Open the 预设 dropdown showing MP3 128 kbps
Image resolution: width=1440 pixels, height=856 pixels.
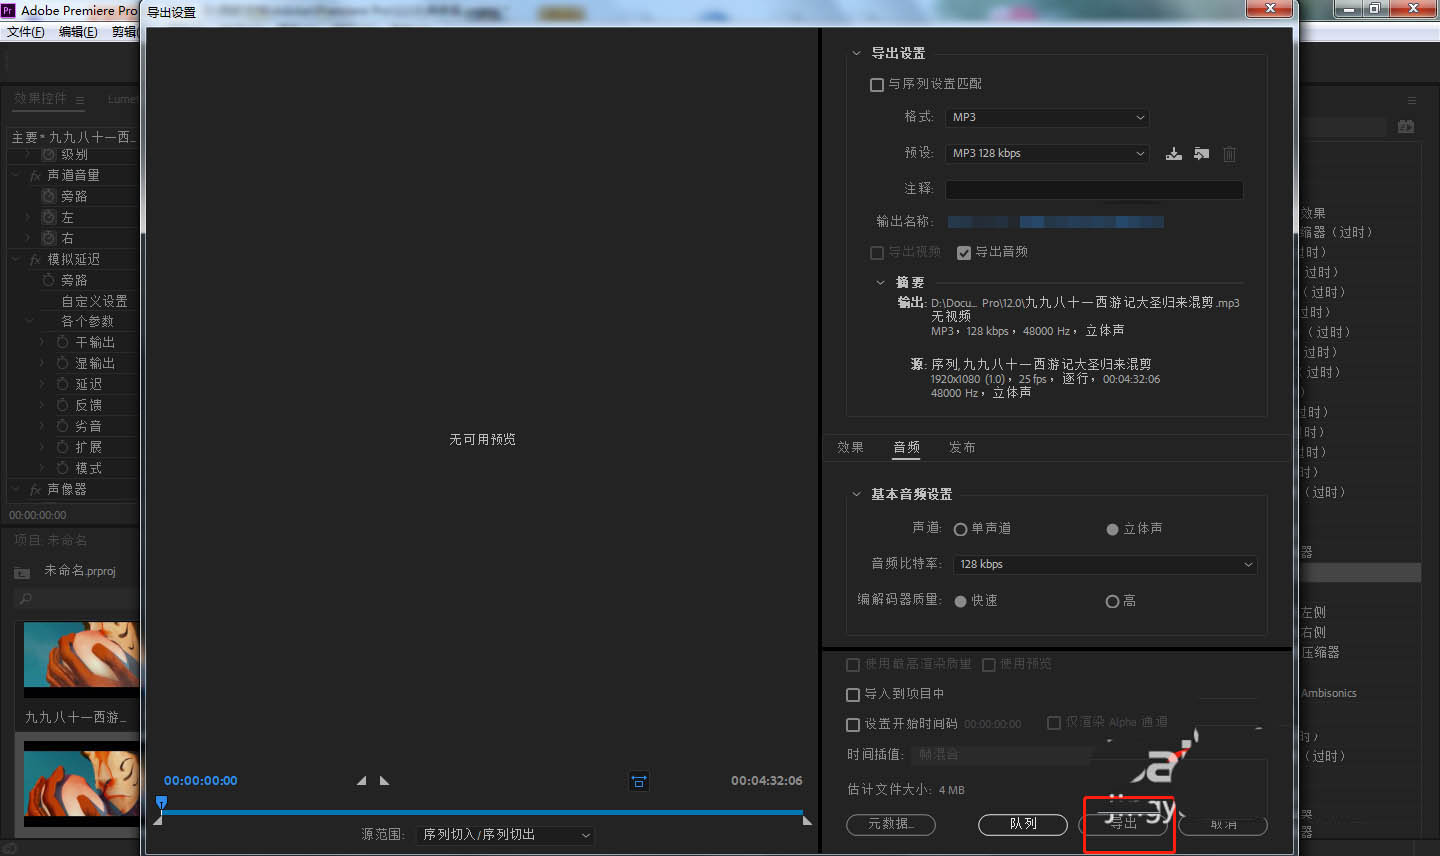pyautogui.click(x=1047, y=153)
